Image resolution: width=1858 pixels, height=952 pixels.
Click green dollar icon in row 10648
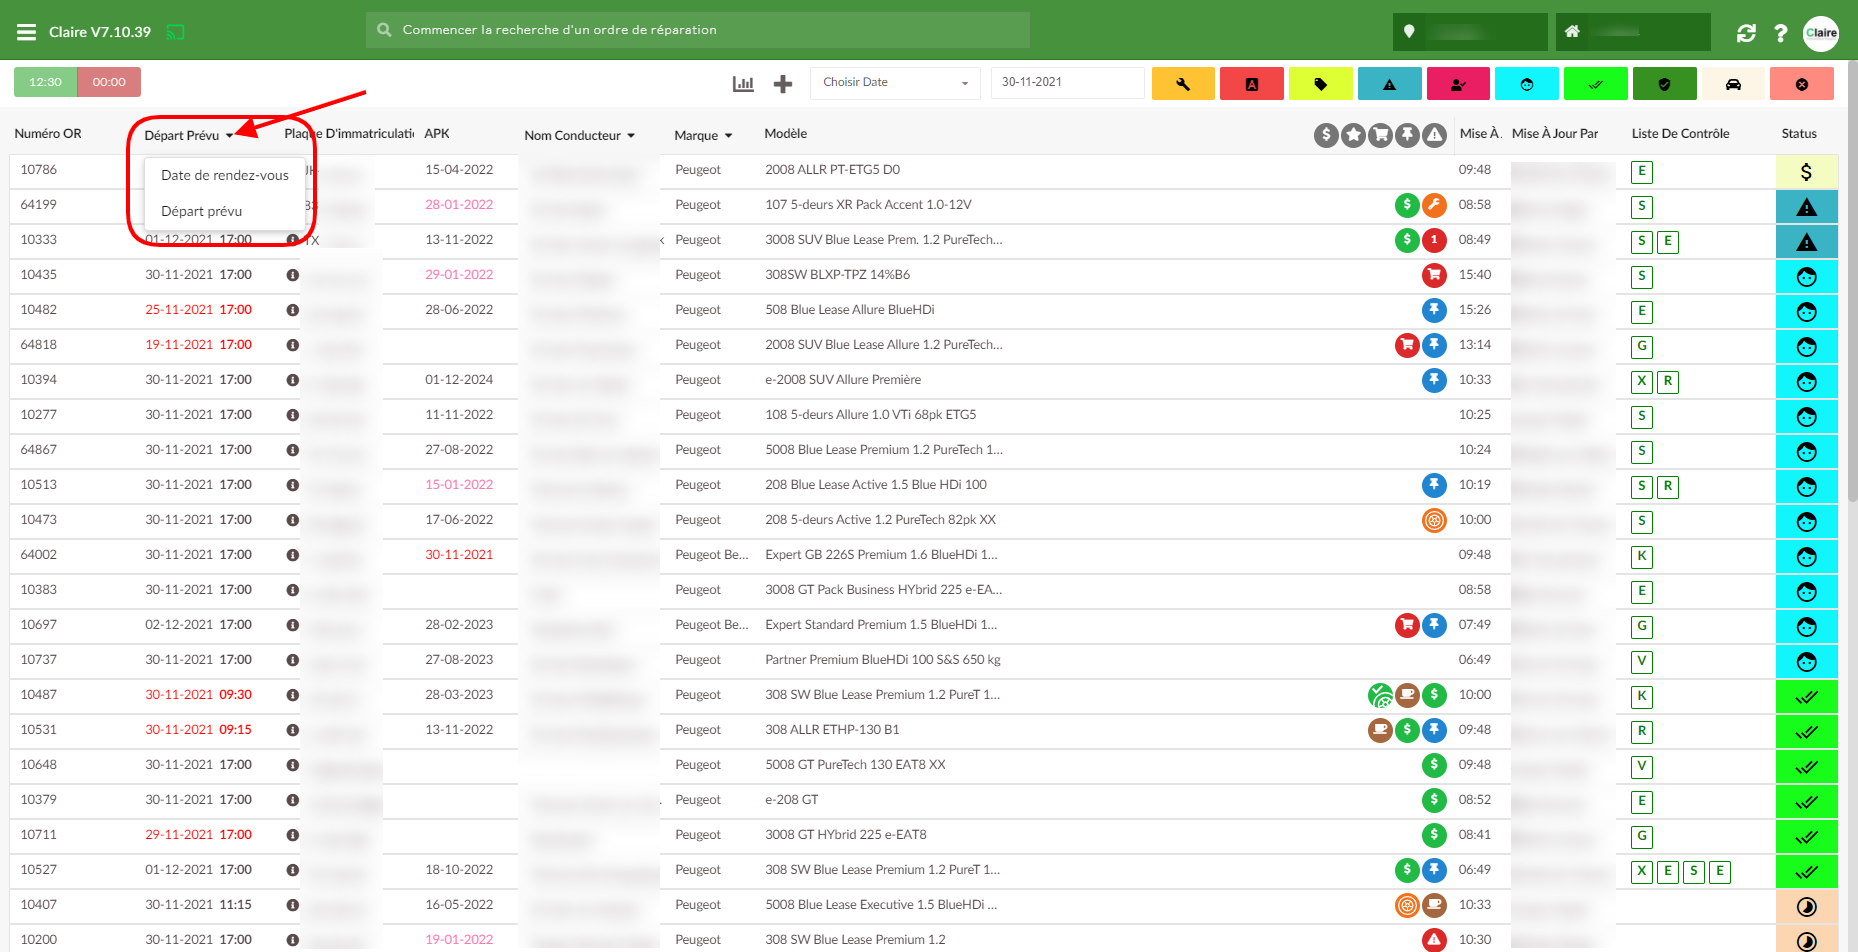1434,765
